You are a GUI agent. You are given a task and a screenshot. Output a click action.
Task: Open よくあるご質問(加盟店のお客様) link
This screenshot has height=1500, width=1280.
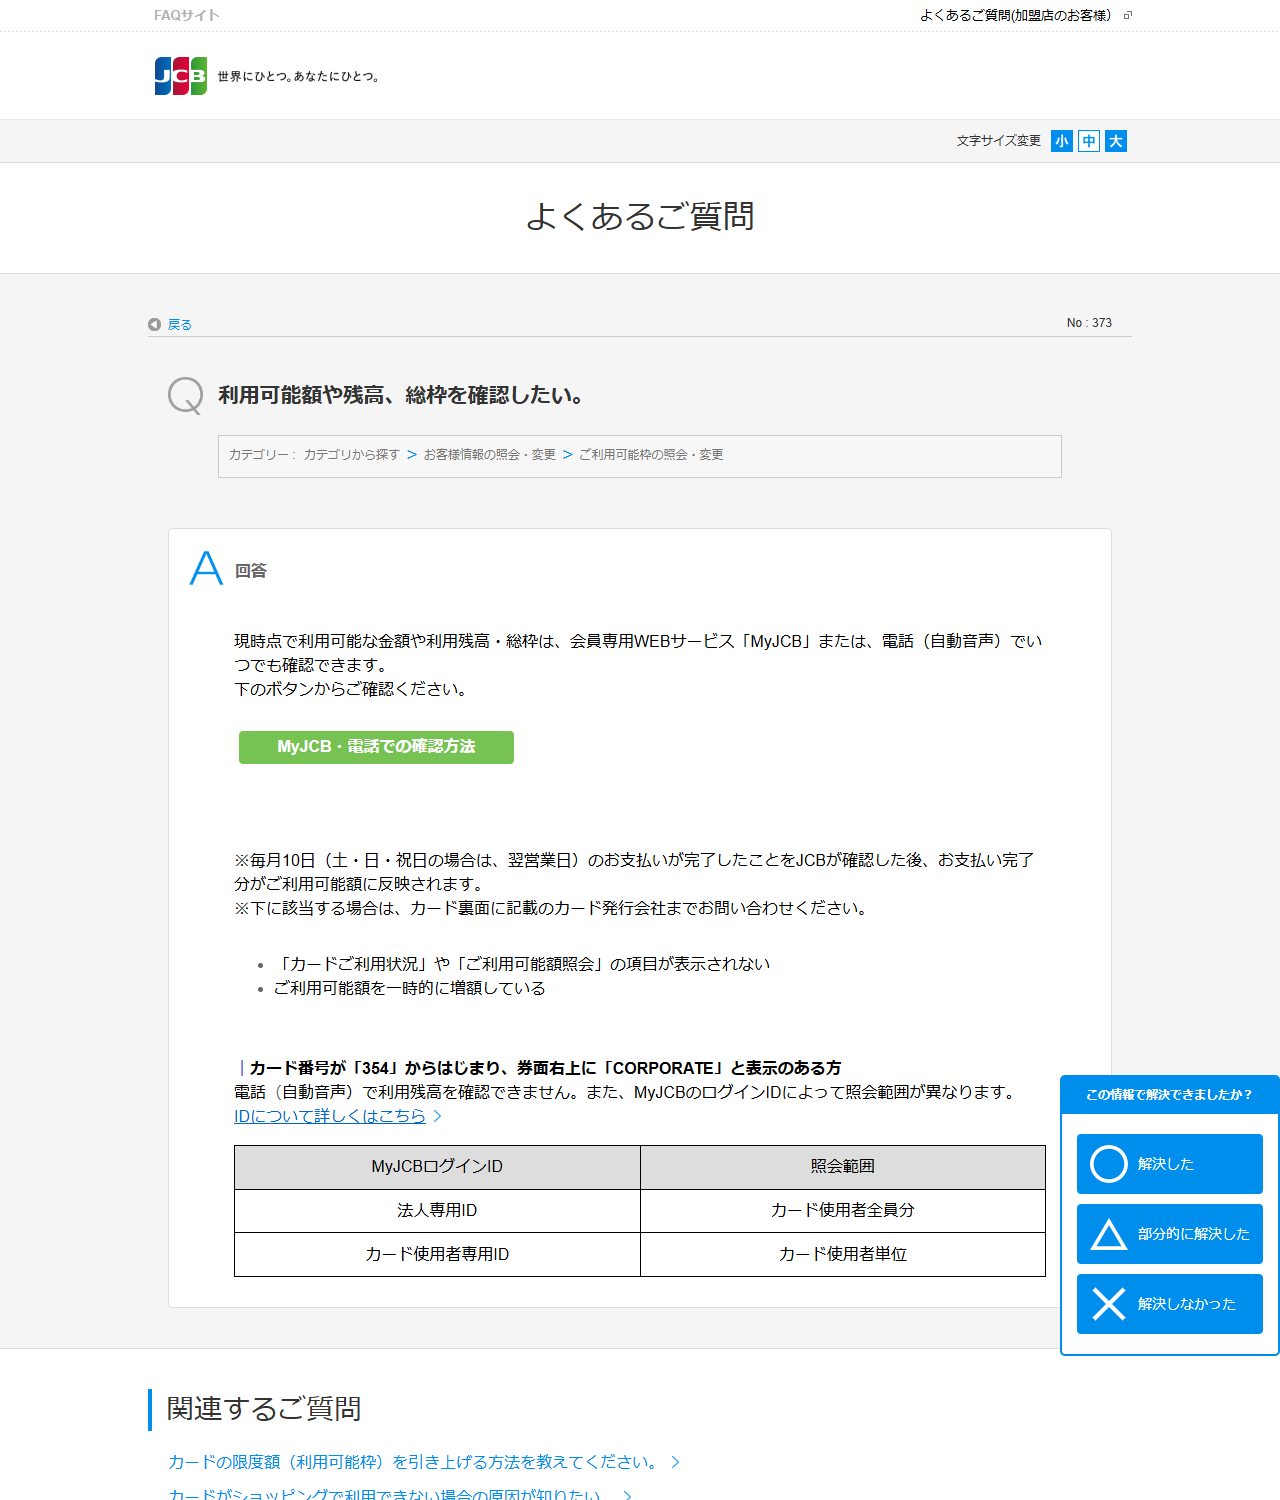(1015, 15)
